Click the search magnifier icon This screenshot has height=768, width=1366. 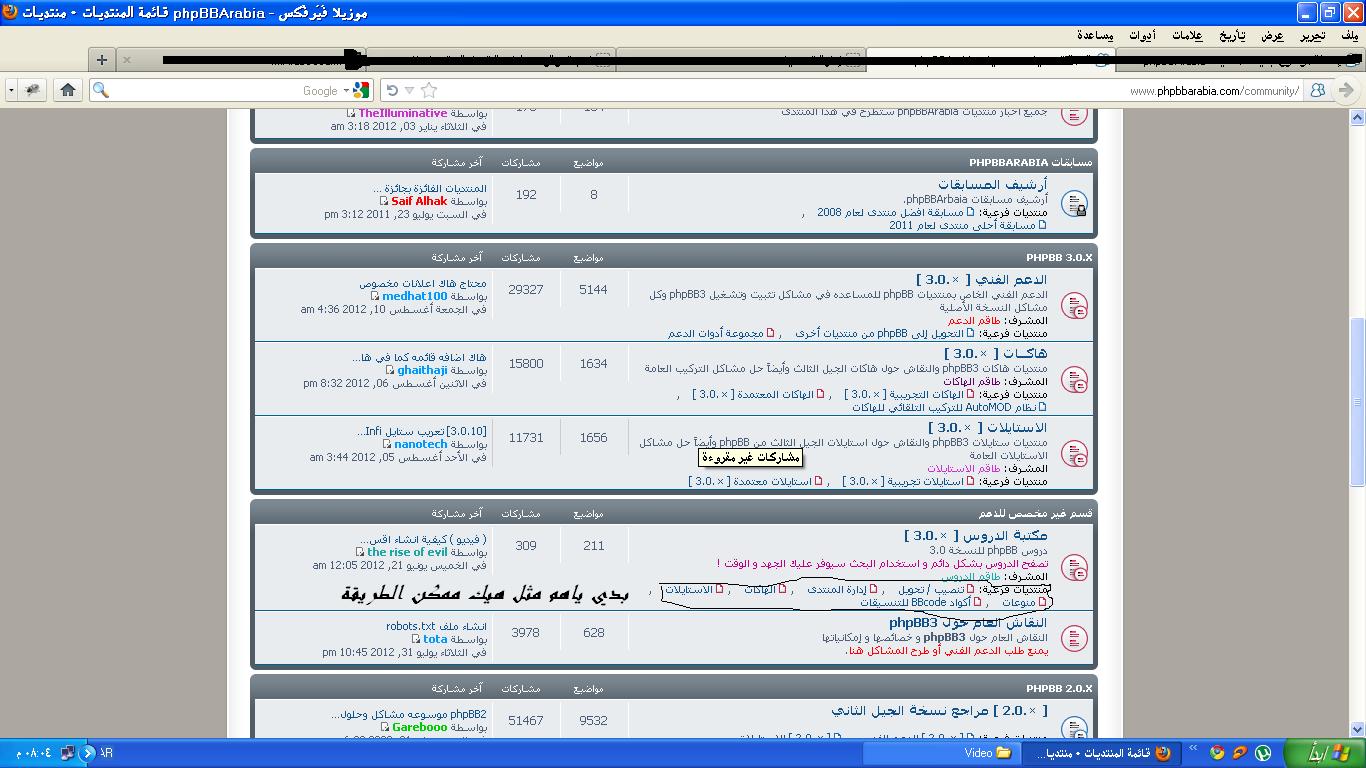(100, 90)
